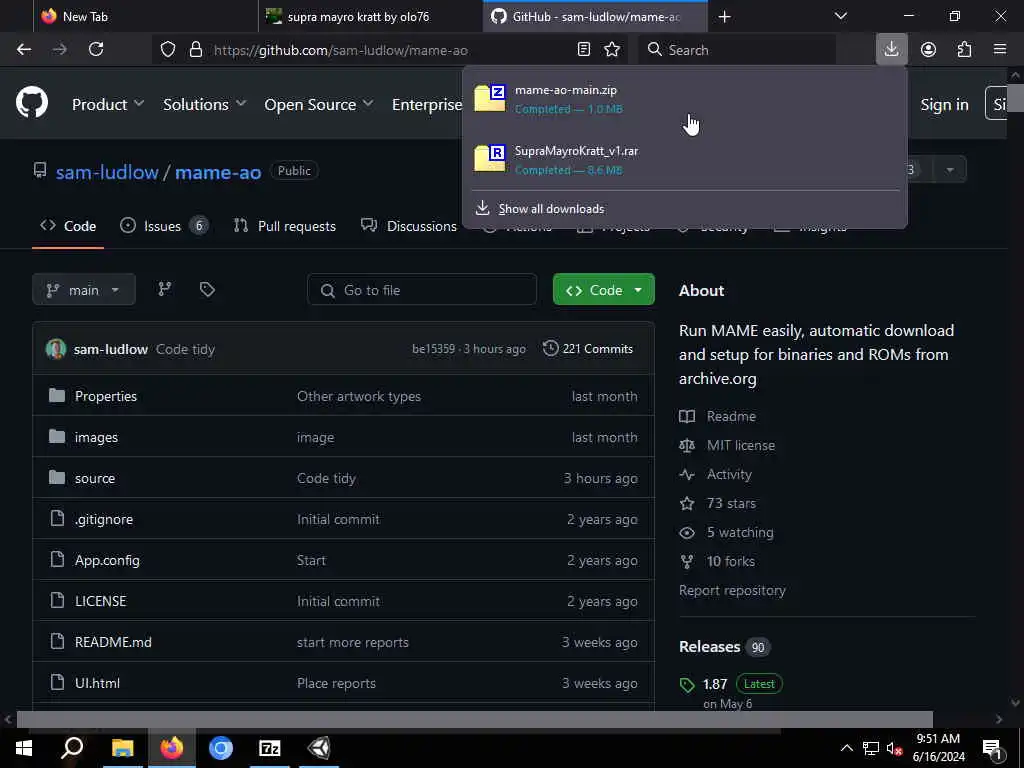Open the UI.html file

97,683
